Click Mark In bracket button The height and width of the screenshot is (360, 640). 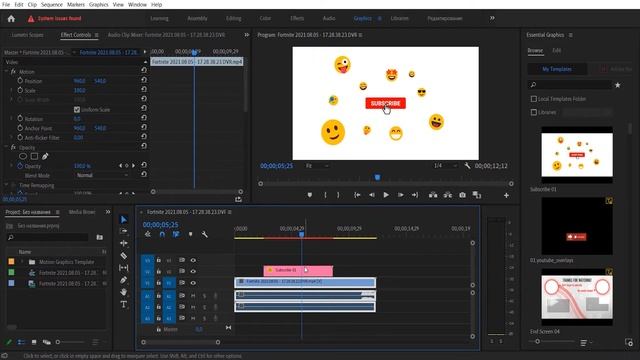coord(325,195)
